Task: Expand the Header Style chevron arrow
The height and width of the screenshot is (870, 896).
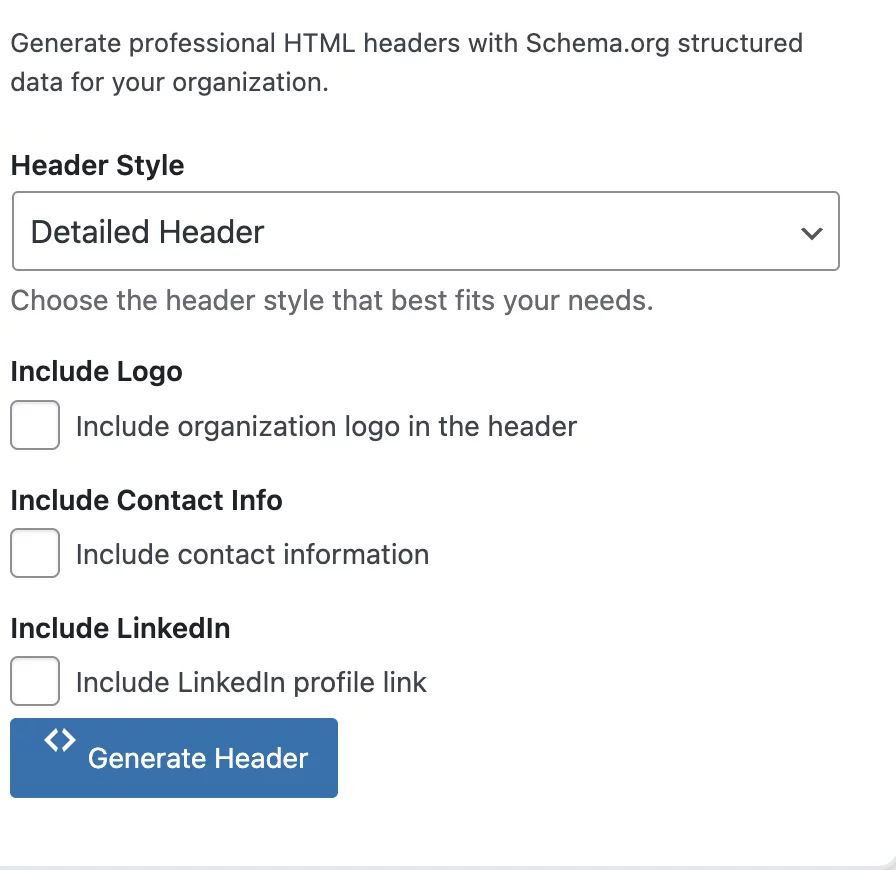Action: (x=812, y=233)
